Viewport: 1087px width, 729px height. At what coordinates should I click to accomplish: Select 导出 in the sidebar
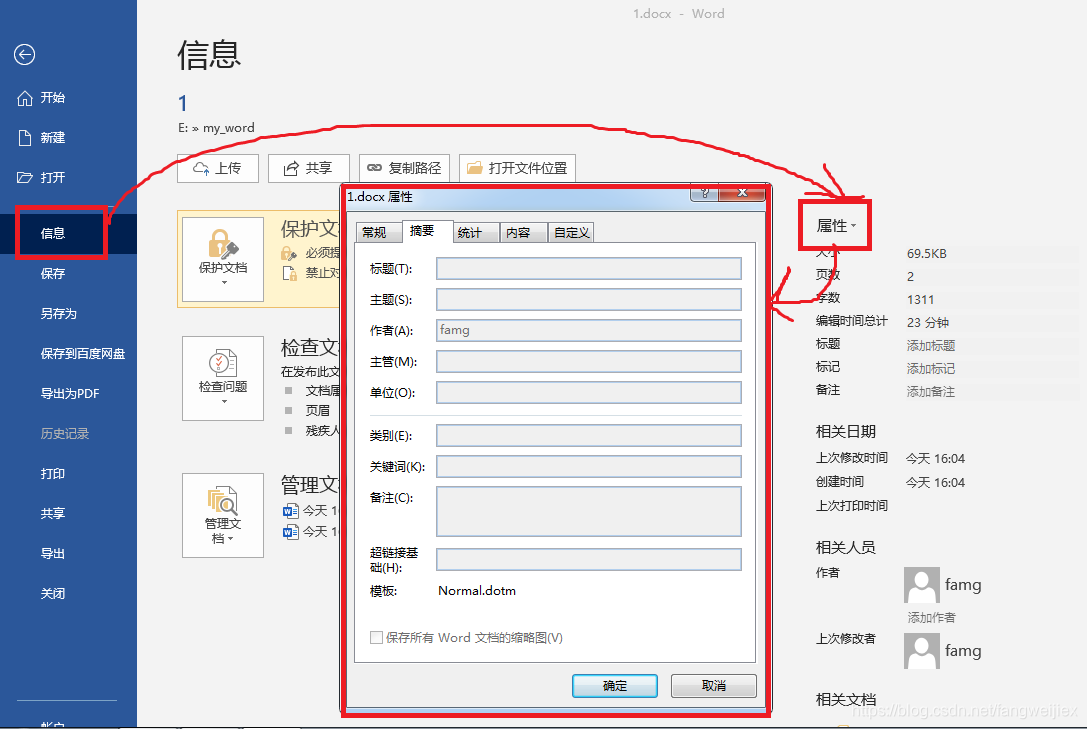(53, 554)
